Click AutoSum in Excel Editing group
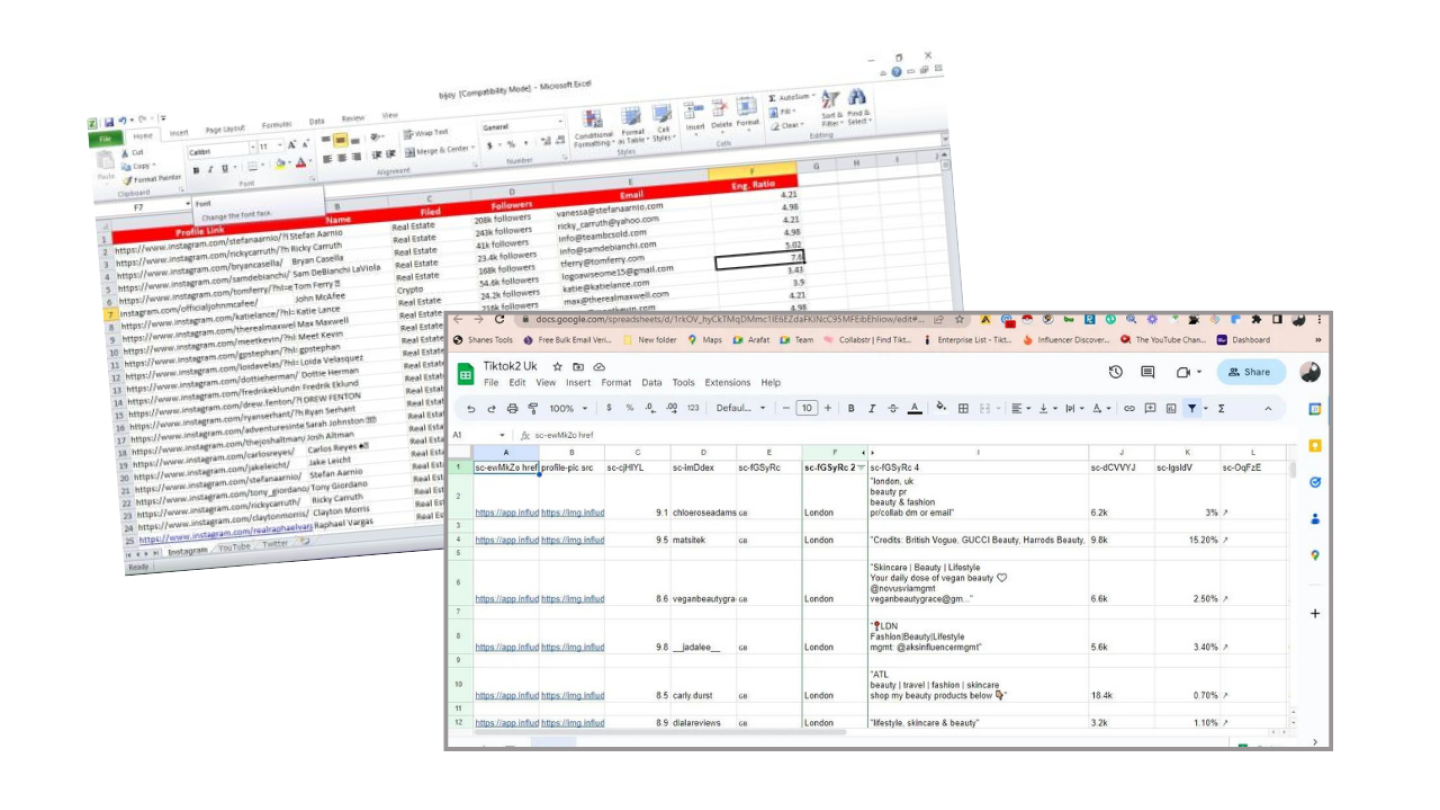The image size is (1440, 810). coord(792,97)
